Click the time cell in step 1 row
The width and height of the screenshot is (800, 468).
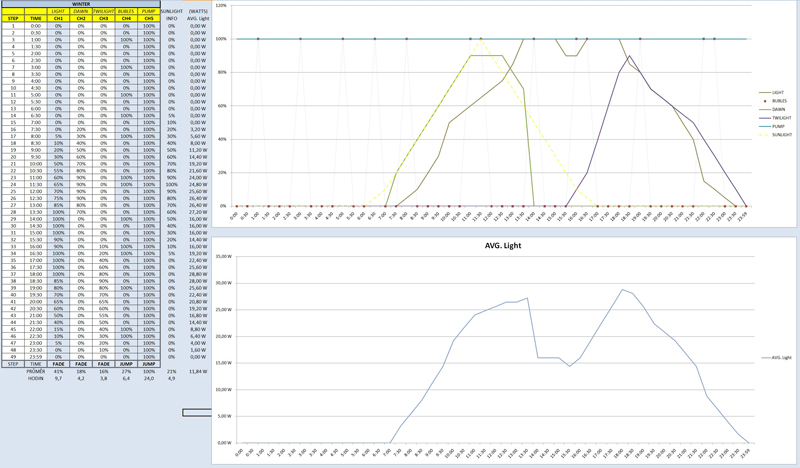point(35,25)
